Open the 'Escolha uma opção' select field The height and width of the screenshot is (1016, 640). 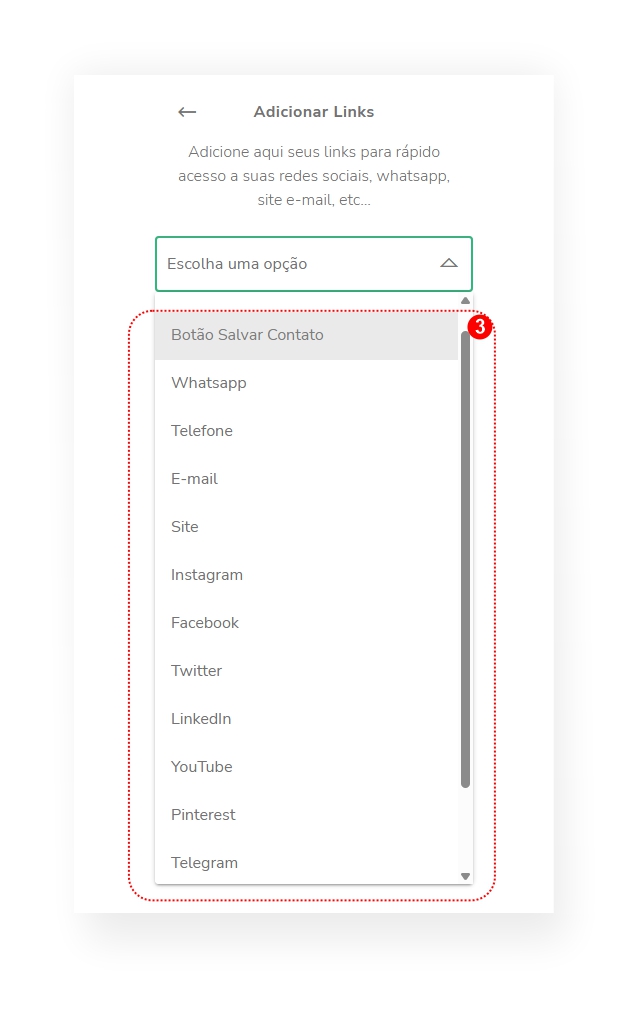(x=314, y=264)
